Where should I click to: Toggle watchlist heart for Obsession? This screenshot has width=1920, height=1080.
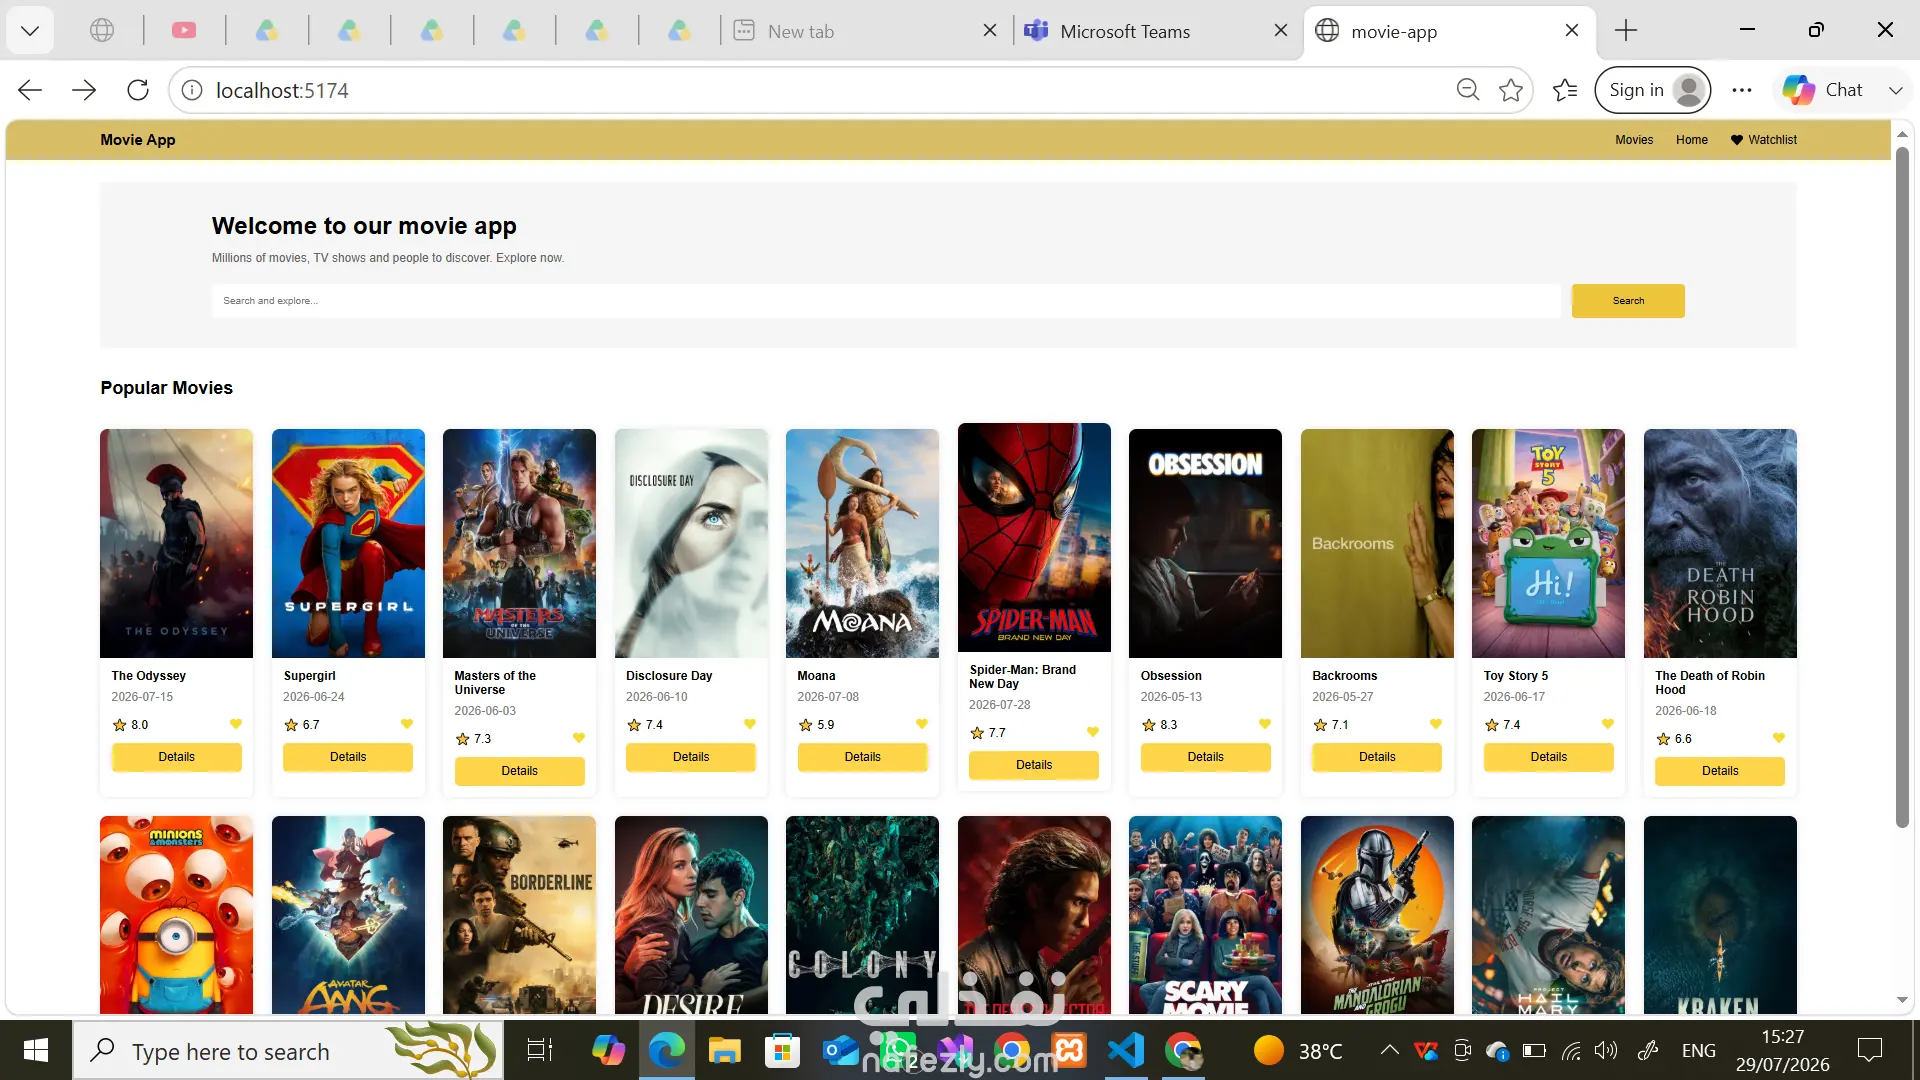click(x=1265, y=724)
